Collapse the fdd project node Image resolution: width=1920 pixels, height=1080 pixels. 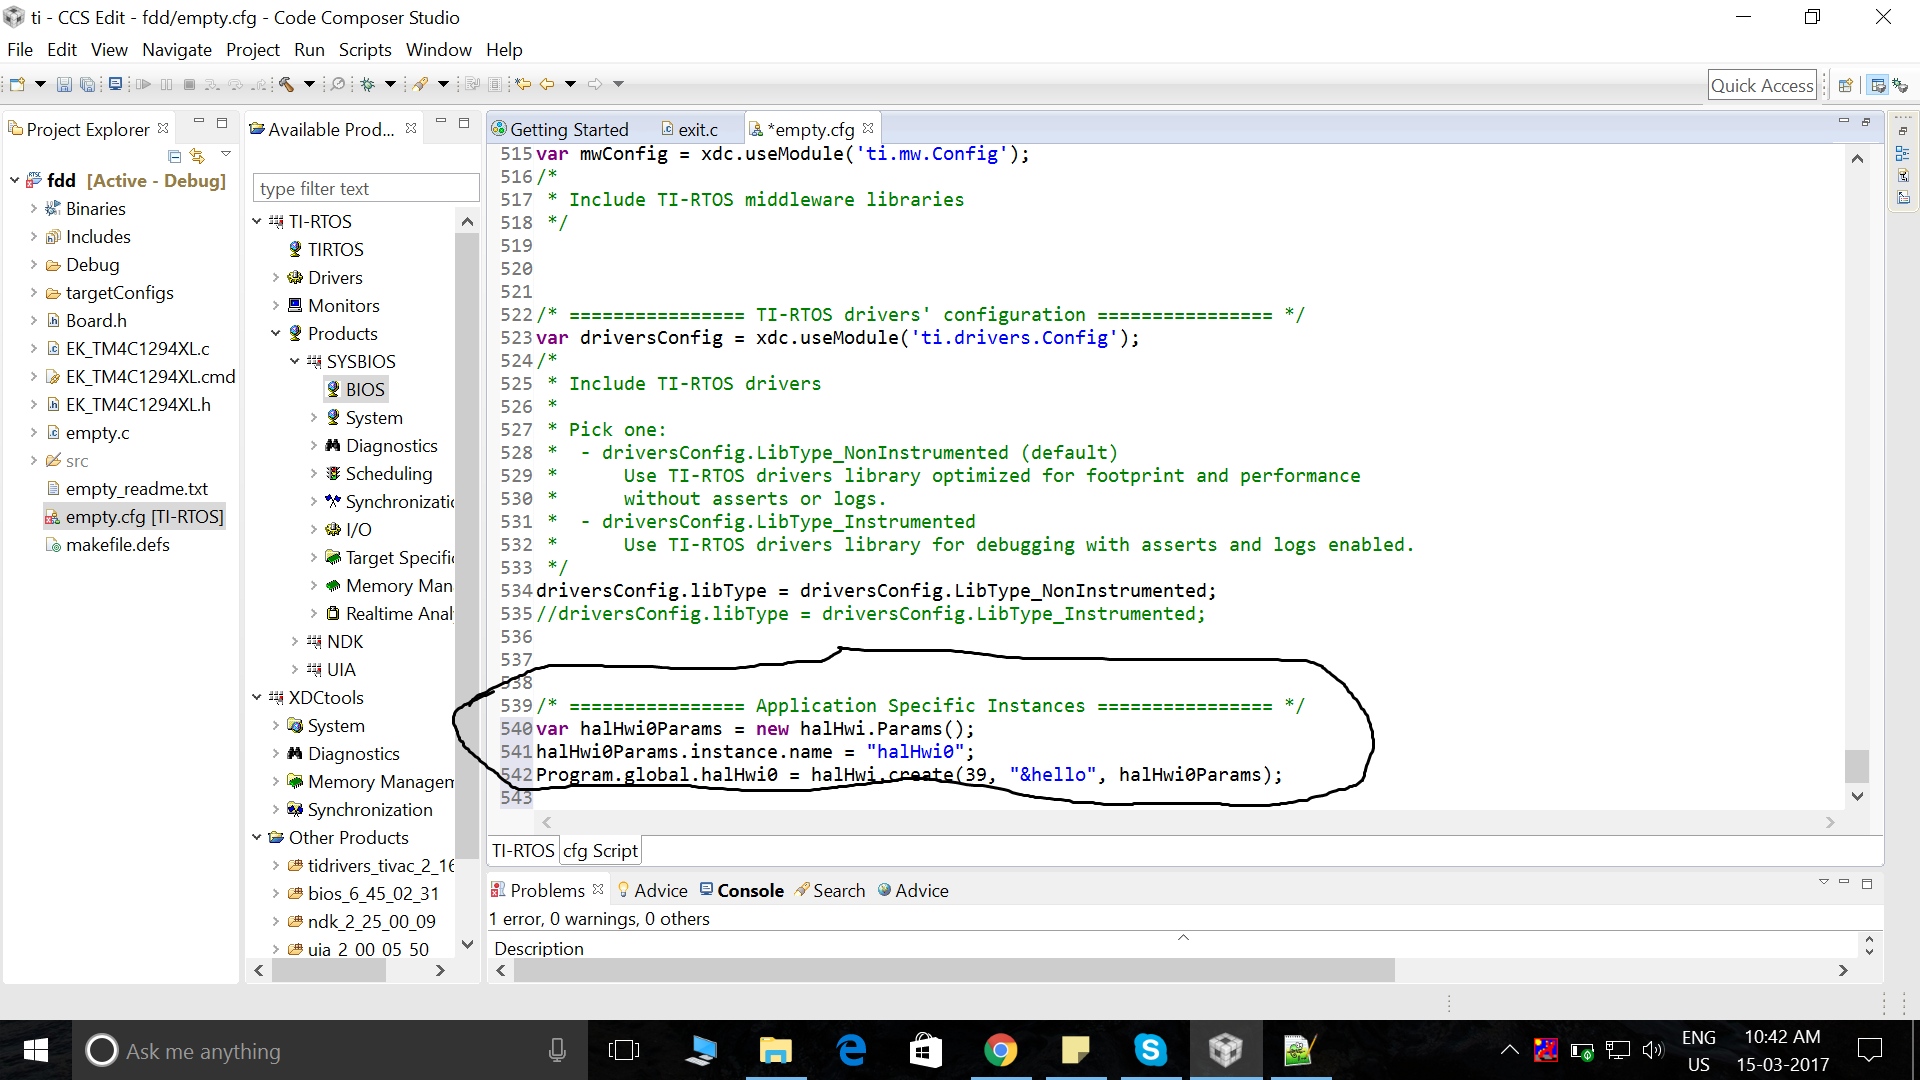pos(15,180)
